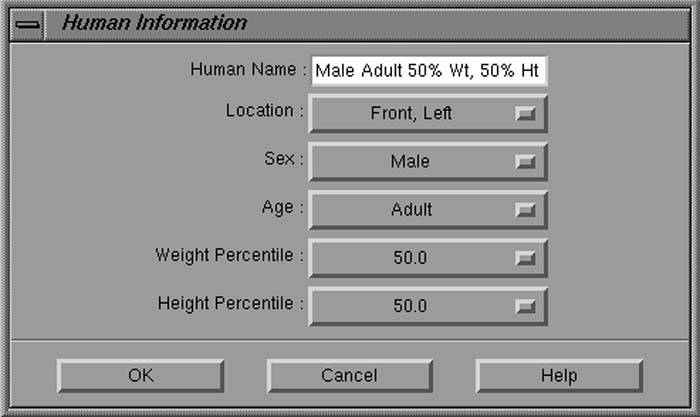Confirm the dialog with the OK button
The width and height of the screenshot is (700, 417).
point(140,376)
